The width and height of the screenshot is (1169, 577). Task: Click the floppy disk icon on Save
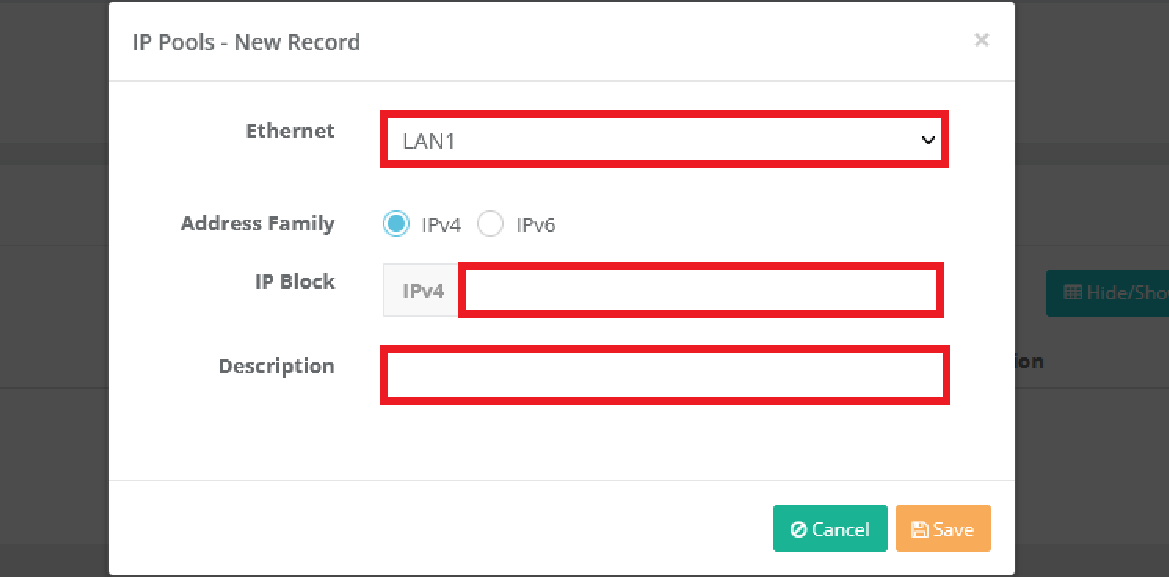(x=920, y=530)
